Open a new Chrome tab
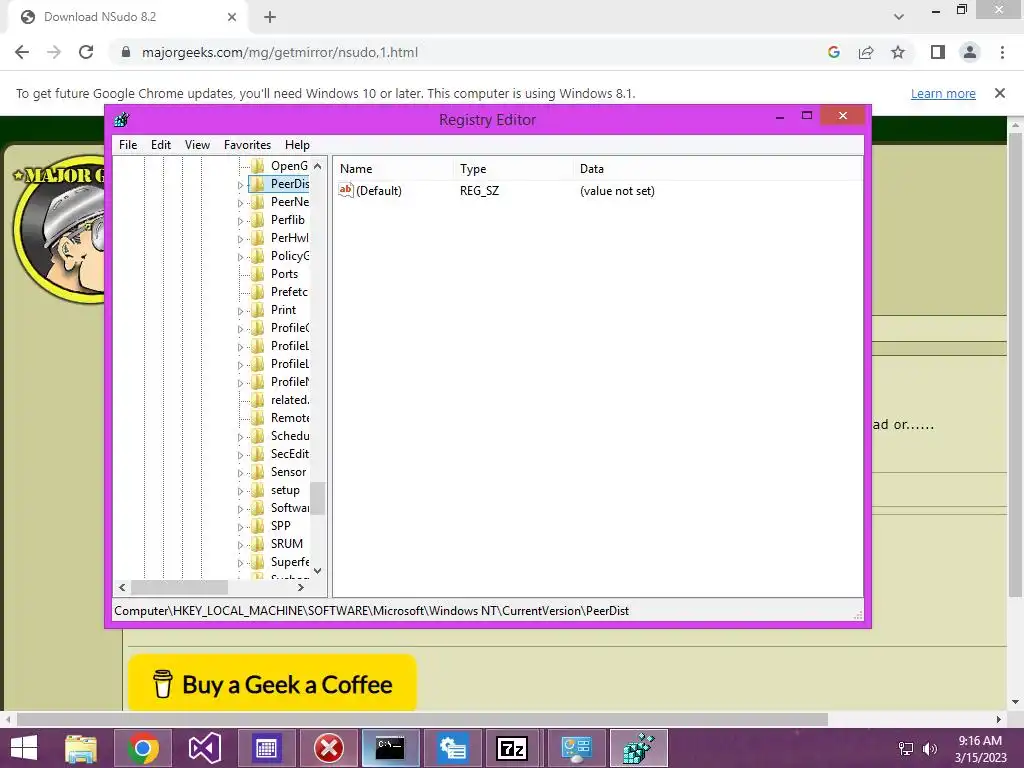The width and height of the screenshot is (1024, 768). pyautogui.click(x=270, y=17)
